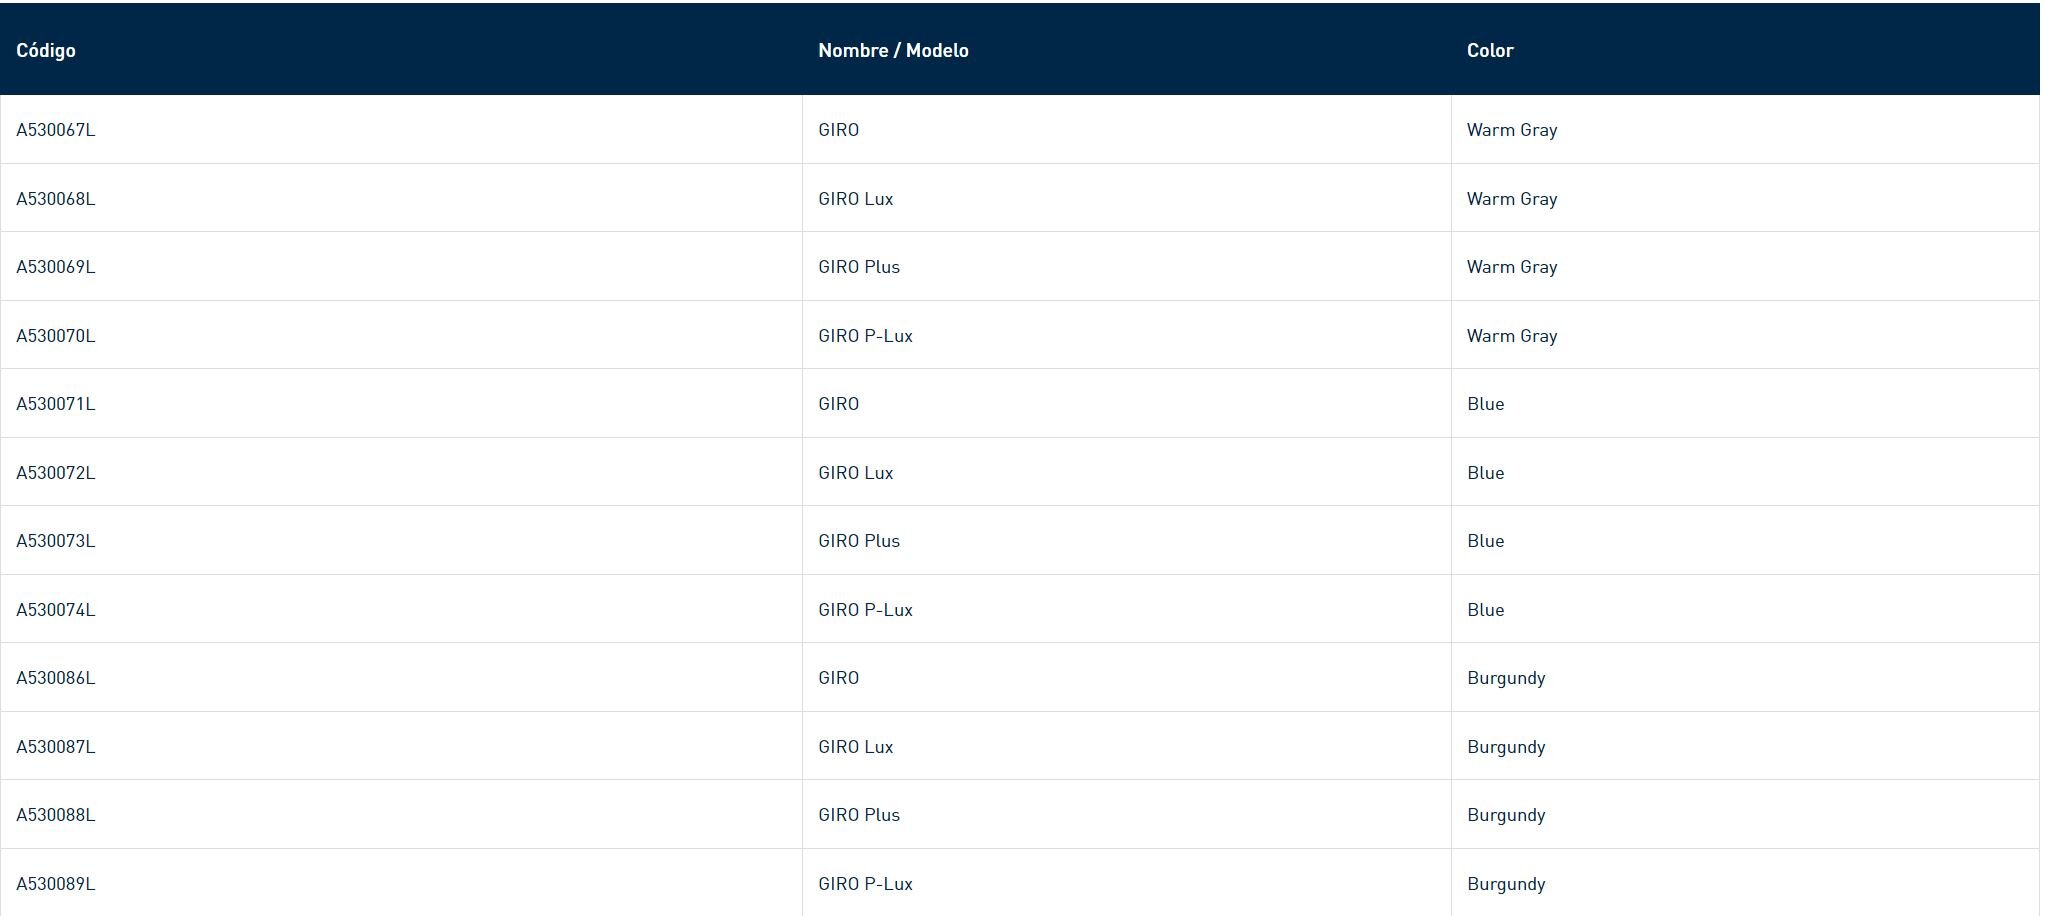Image resolution: width=2045 pixels, height=916 pixels.
Task: Select code A530073L row
Action: 56,541
